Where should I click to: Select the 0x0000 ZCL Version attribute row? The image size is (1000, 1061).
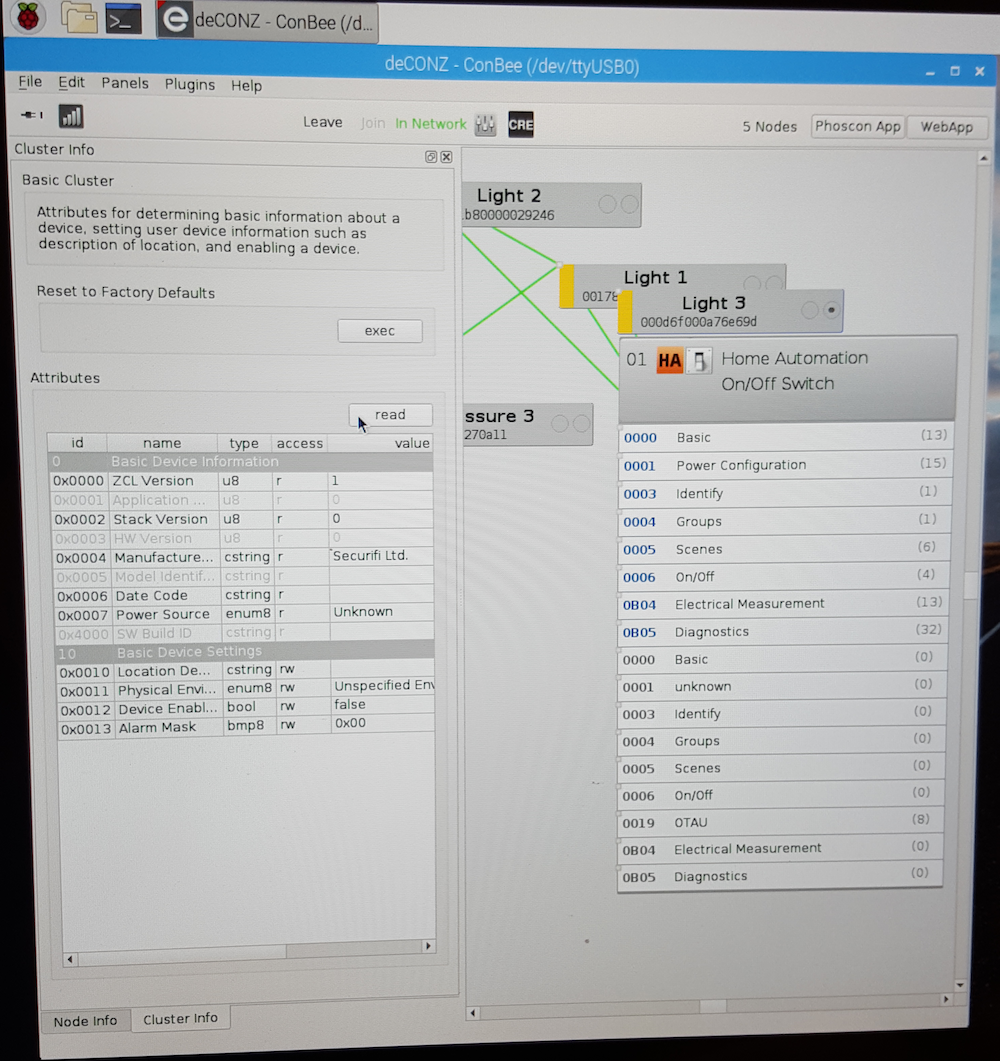point(242,481)
